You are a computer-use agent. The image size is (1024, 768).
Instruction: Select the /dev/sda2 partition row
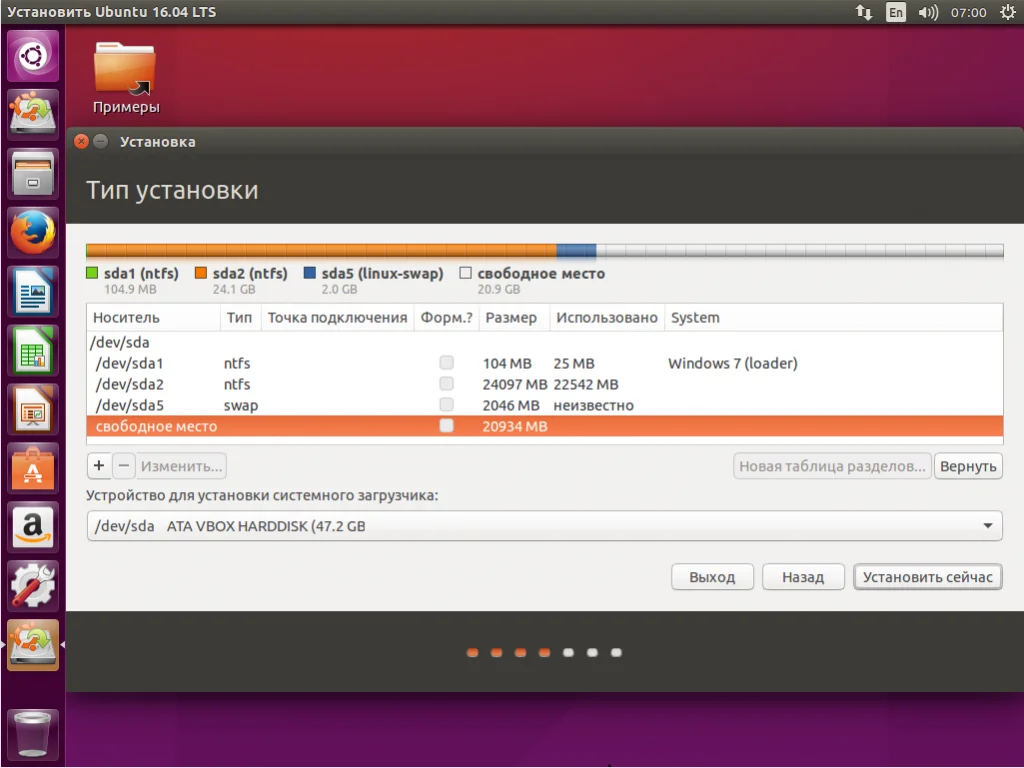coord(545,383)
